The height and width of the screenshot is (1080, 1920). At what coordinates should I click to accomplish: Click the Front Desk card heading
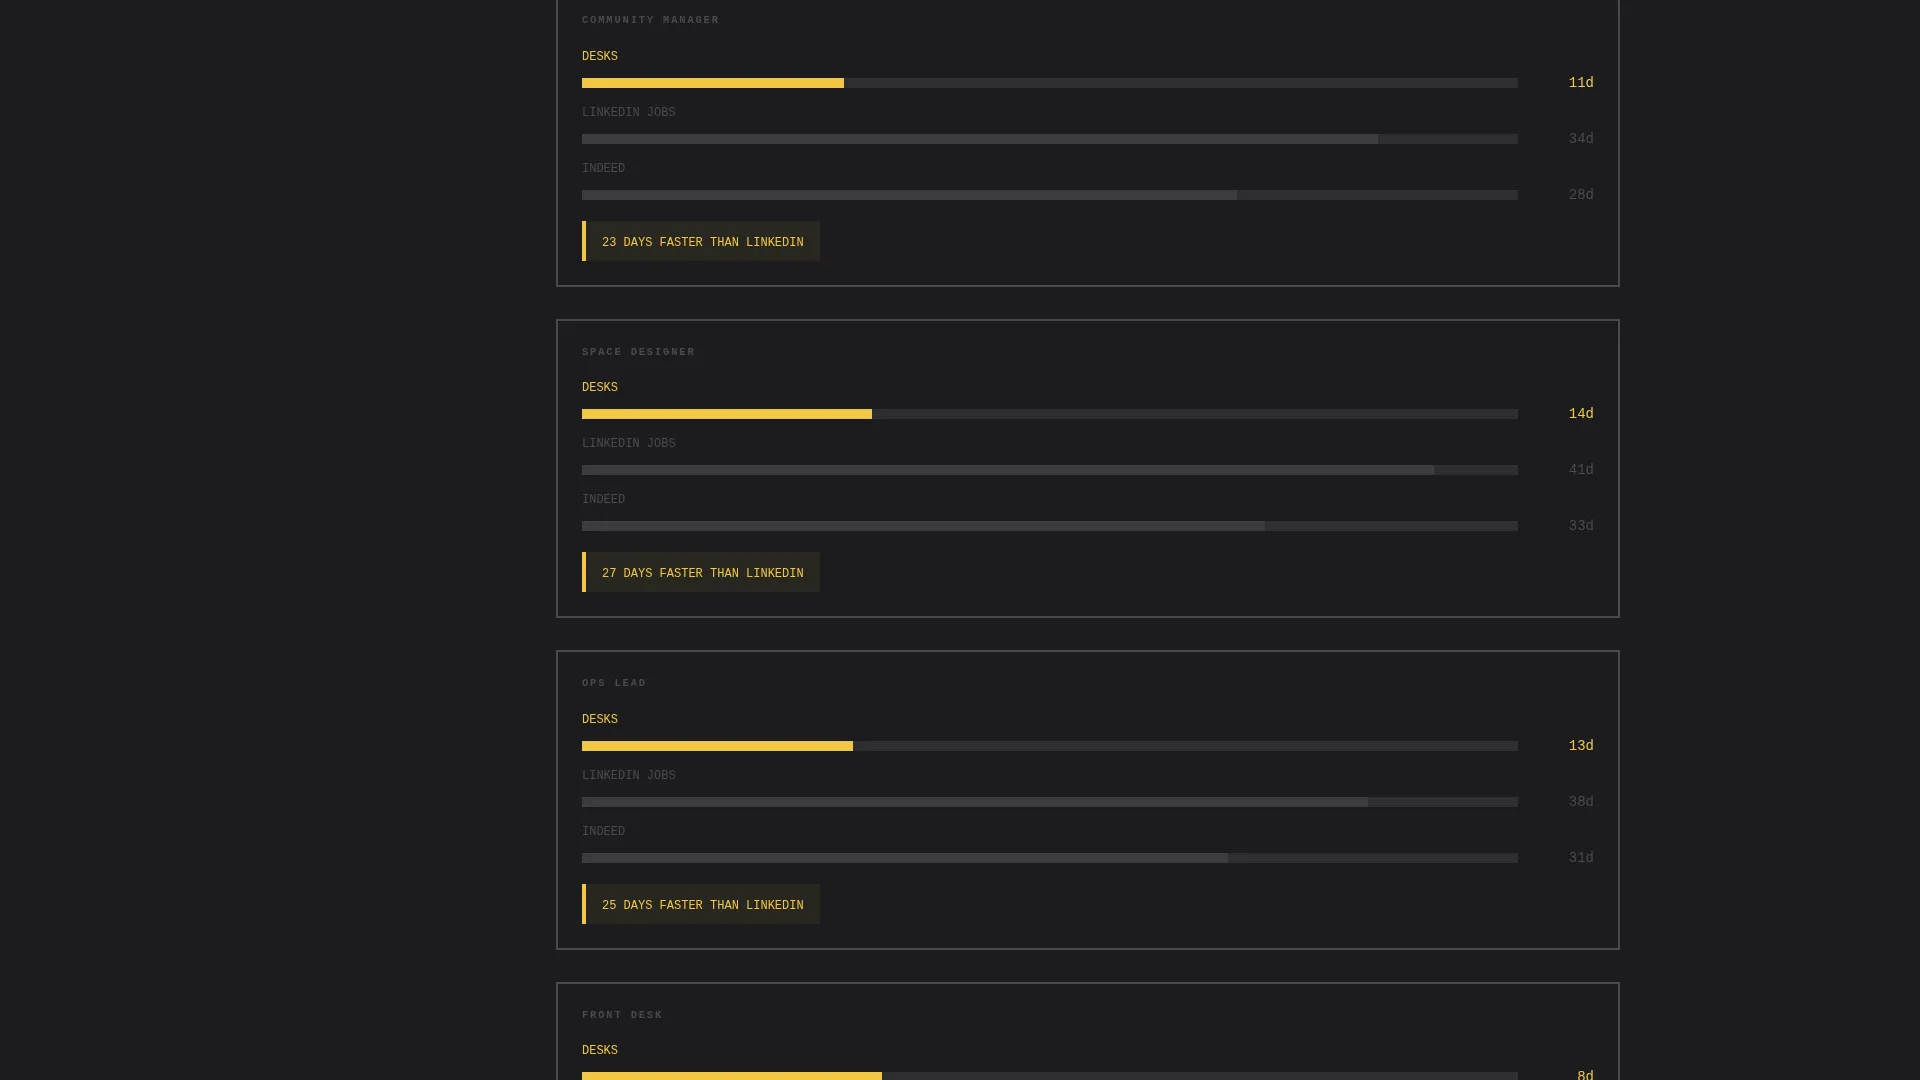[622, 1015]
